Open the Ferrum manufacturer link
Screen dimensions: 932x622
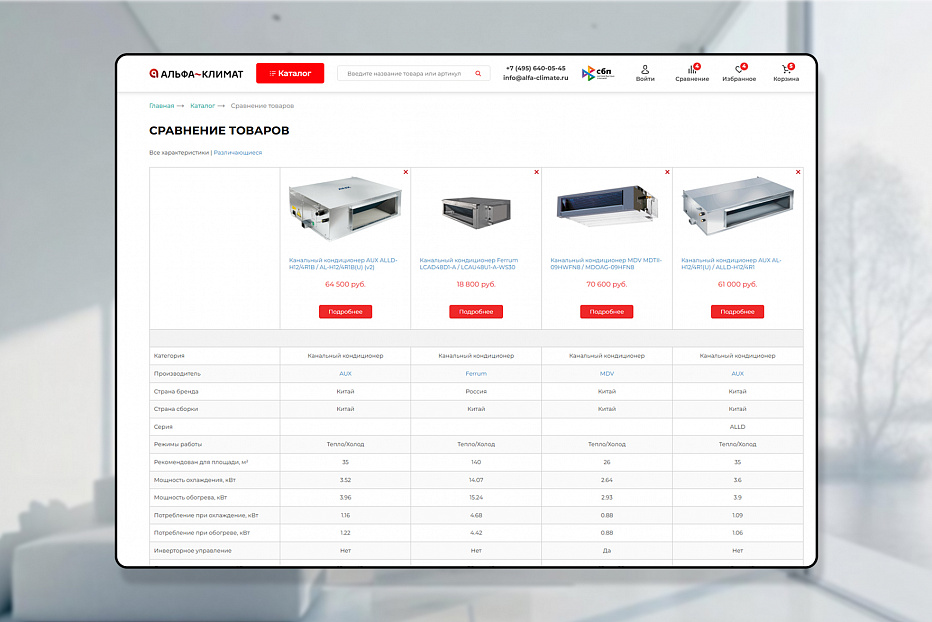tap(476, 373)
